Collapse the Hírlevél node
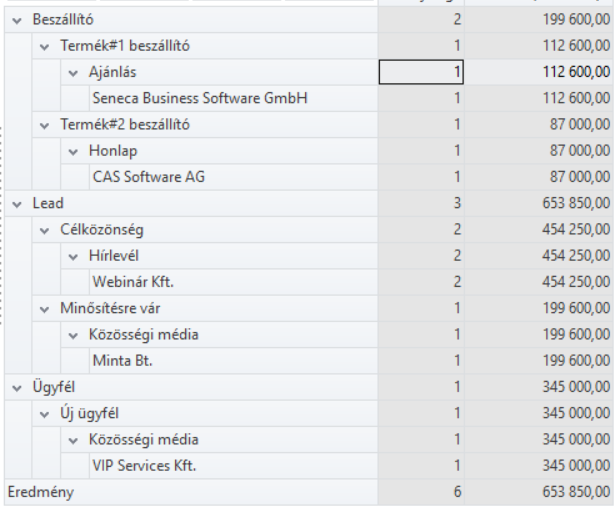Image resolution: width=614 pixels, height=508 pixels. [73, 256]
